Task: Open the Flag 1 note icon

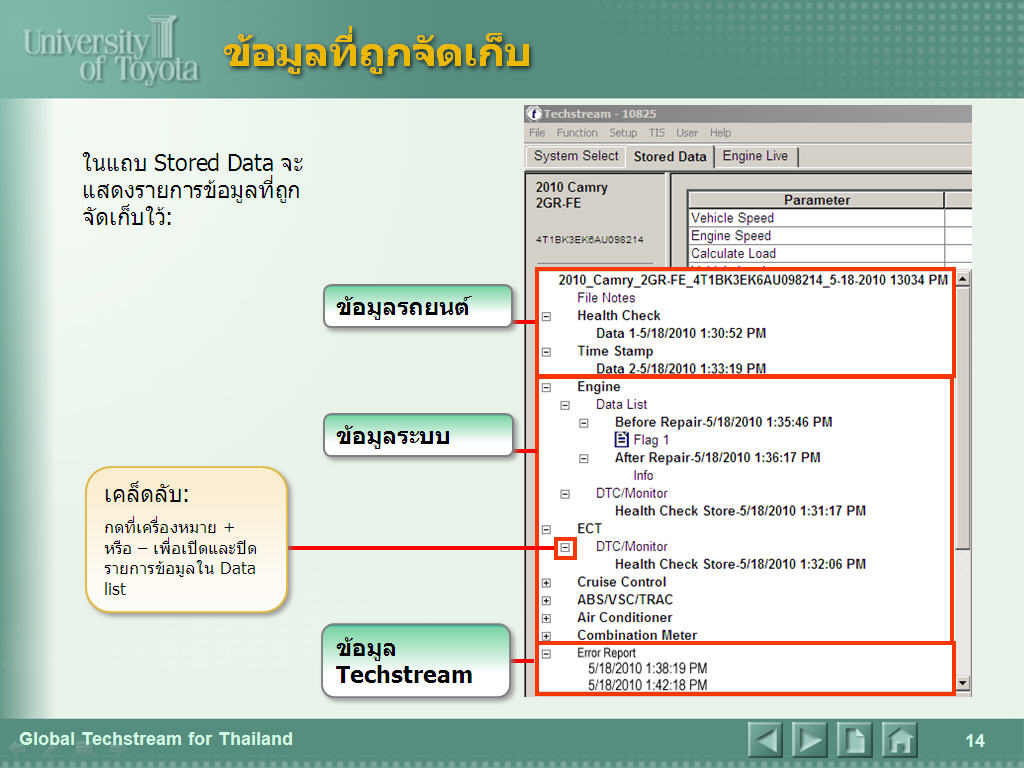Action: pos(622,440)
